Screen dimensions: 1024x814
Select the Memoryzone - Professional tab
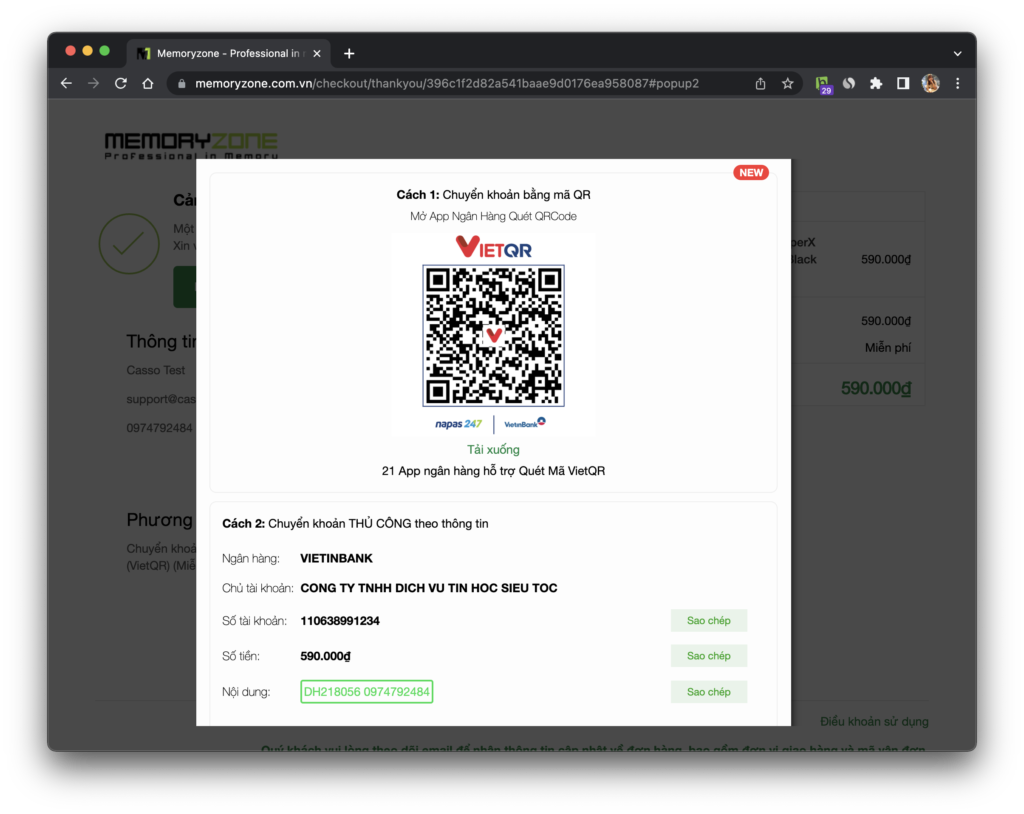(229, 54)
